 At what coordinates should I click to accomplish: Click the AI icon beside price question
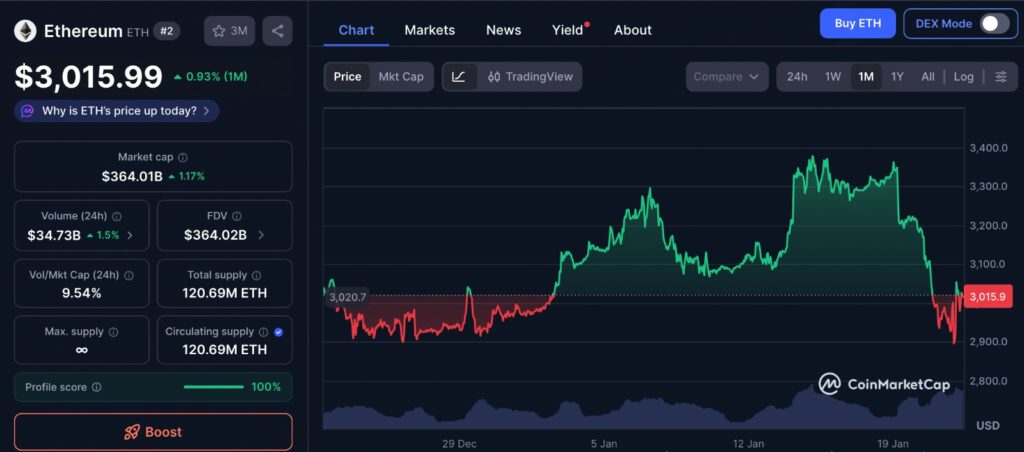point(27,111)
